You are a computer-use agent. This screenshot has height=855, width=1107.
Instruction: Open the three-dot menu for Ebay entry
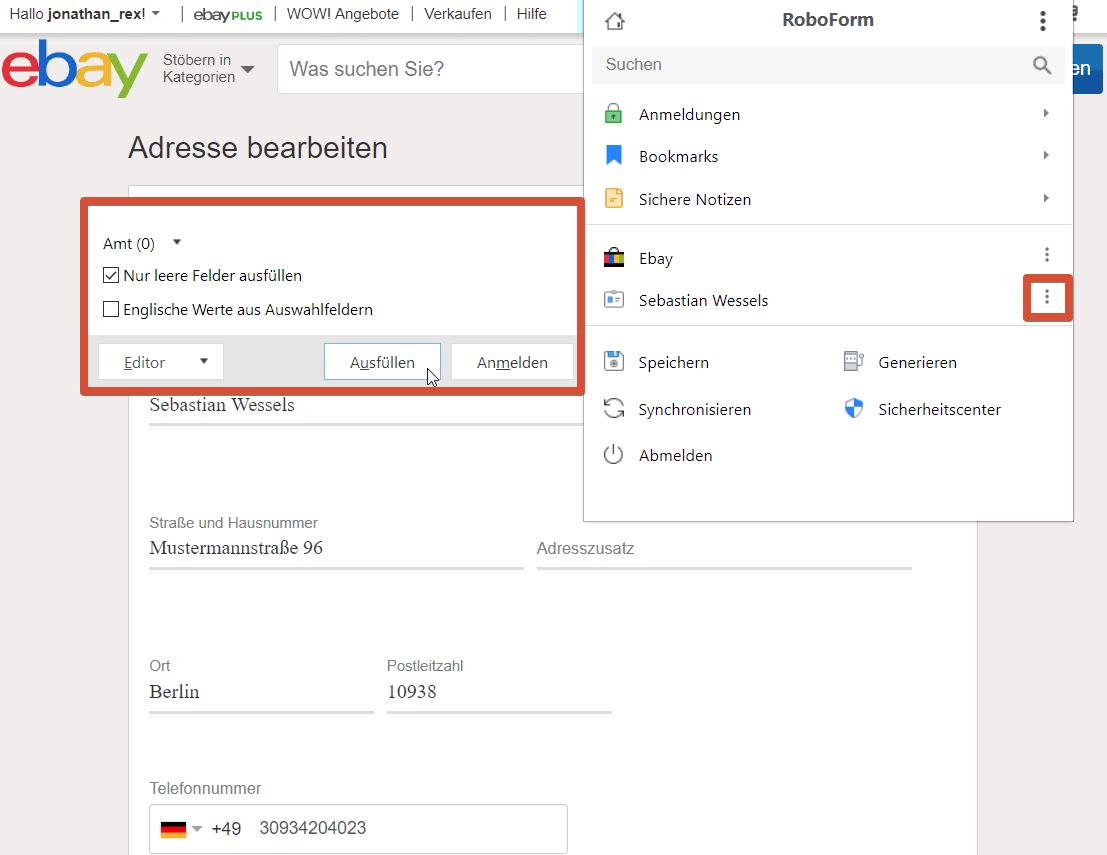click(1047, 255)
